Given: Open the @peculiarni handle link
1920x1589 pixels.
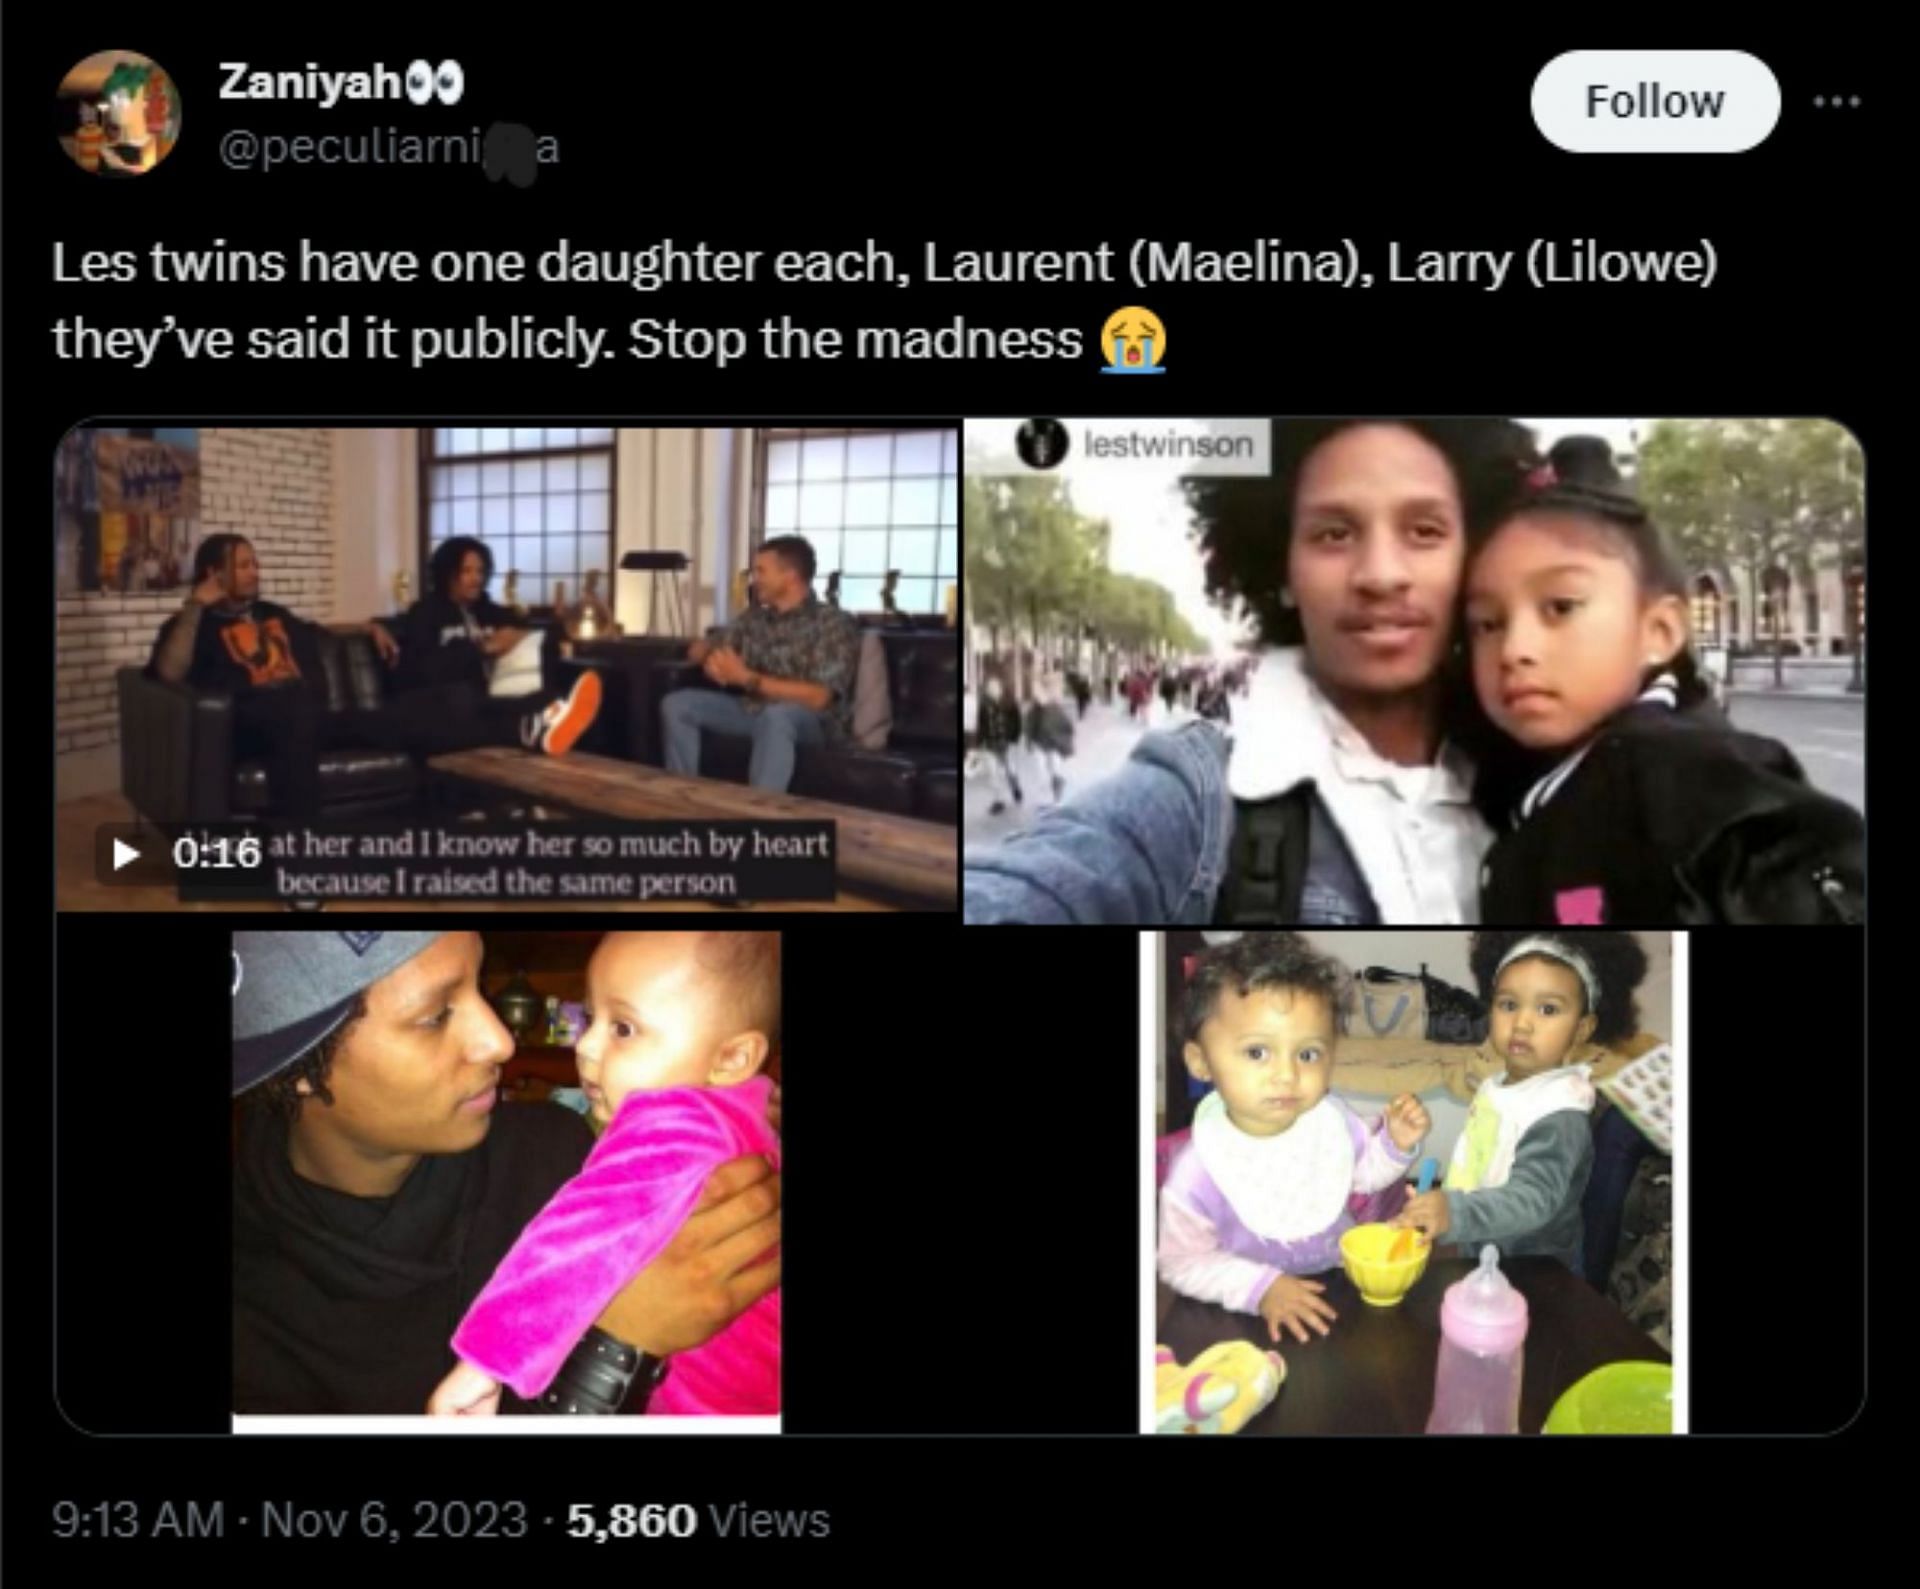Looking at the screenshot, I should (388, 148).
